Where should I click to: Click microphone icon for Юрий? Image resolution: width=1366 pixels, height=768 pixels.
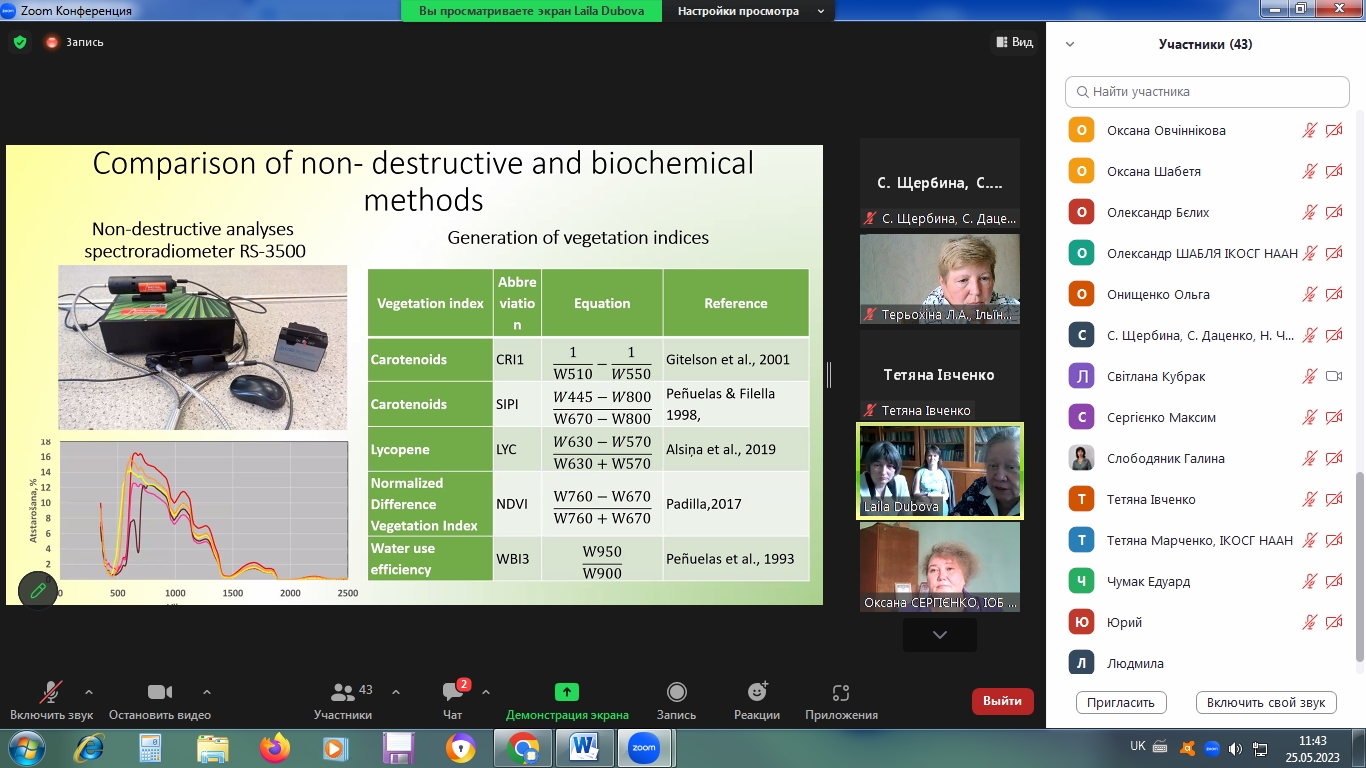(1309, 622)
